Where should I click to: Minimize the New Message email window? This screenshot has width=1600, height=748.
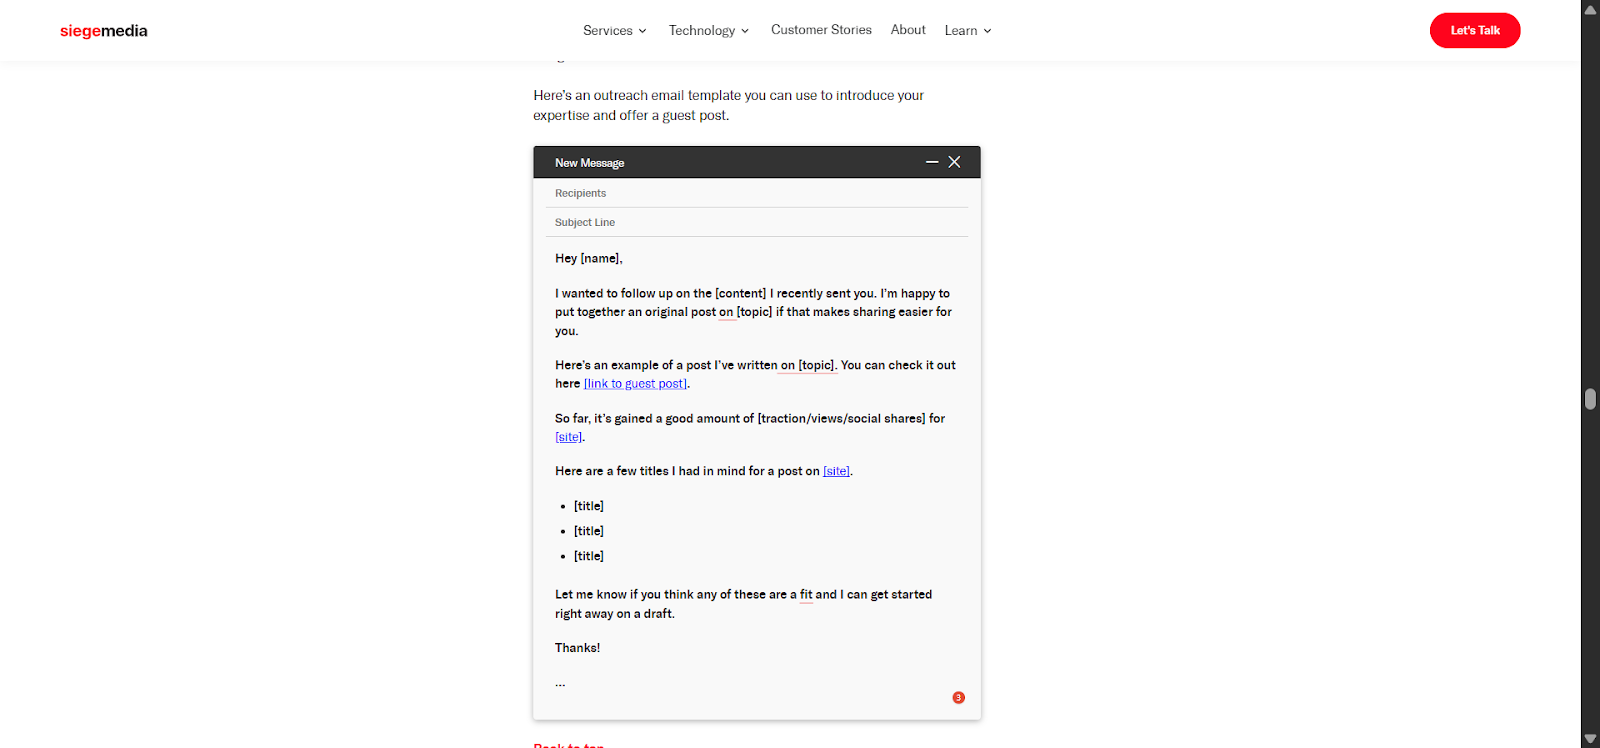pyautogui.click(x=932, y=161)
